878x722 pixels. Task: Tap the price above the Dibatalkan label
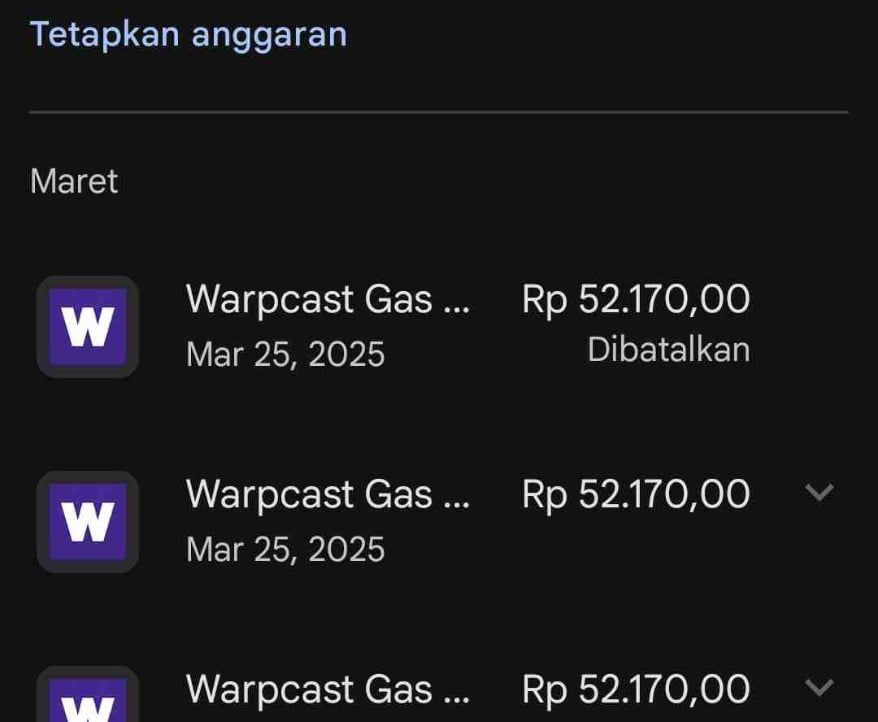pyautogui.click(x=635, y=300)
